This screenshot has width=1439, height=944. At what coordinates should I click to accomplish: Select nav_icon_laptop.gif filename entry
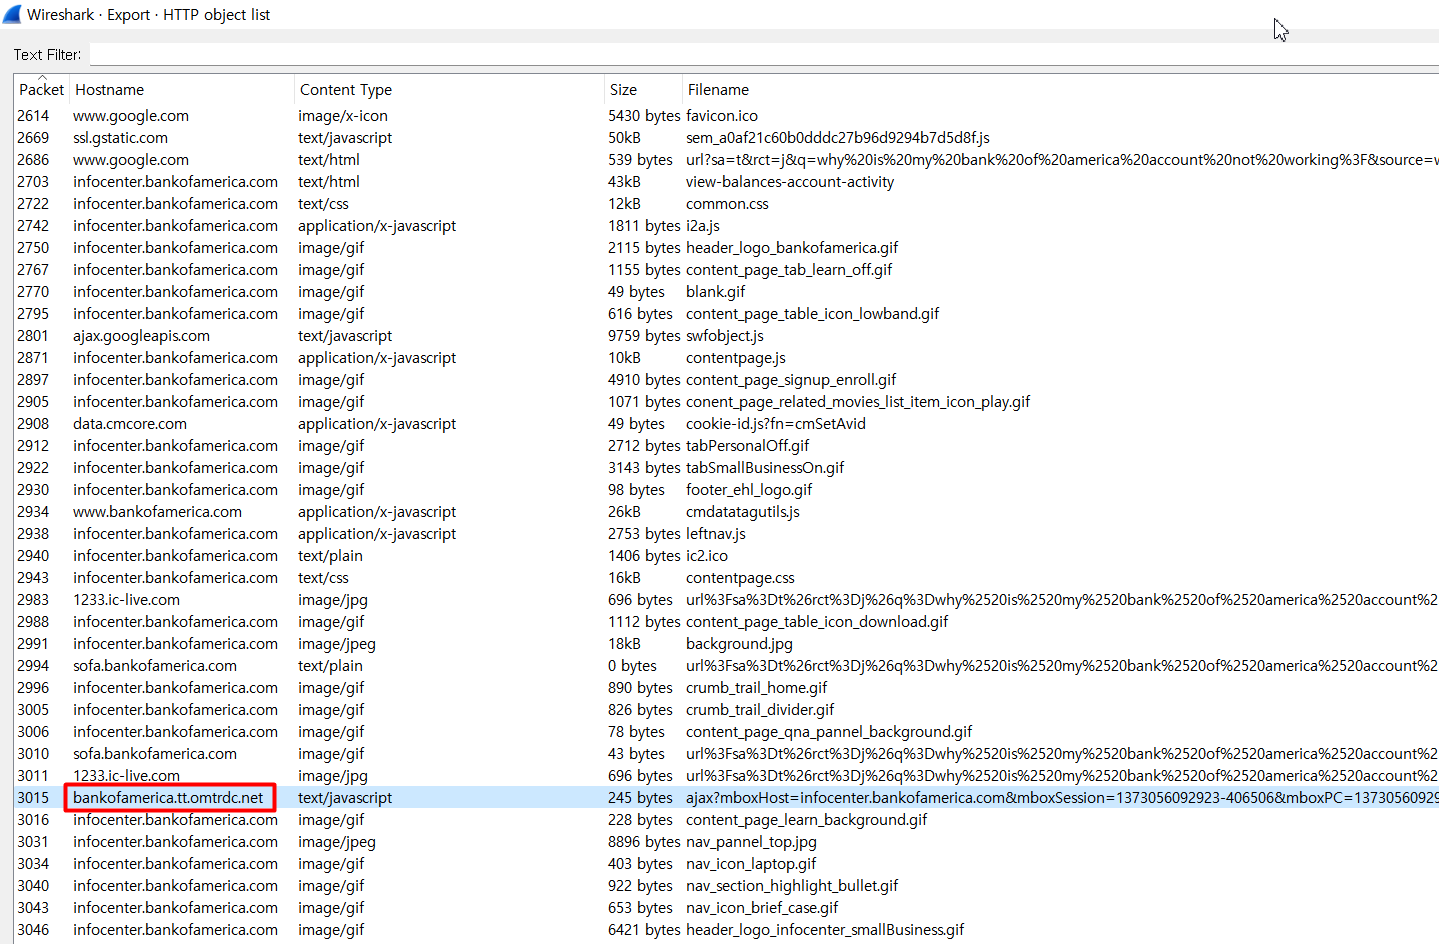click(x=751, y=864)
